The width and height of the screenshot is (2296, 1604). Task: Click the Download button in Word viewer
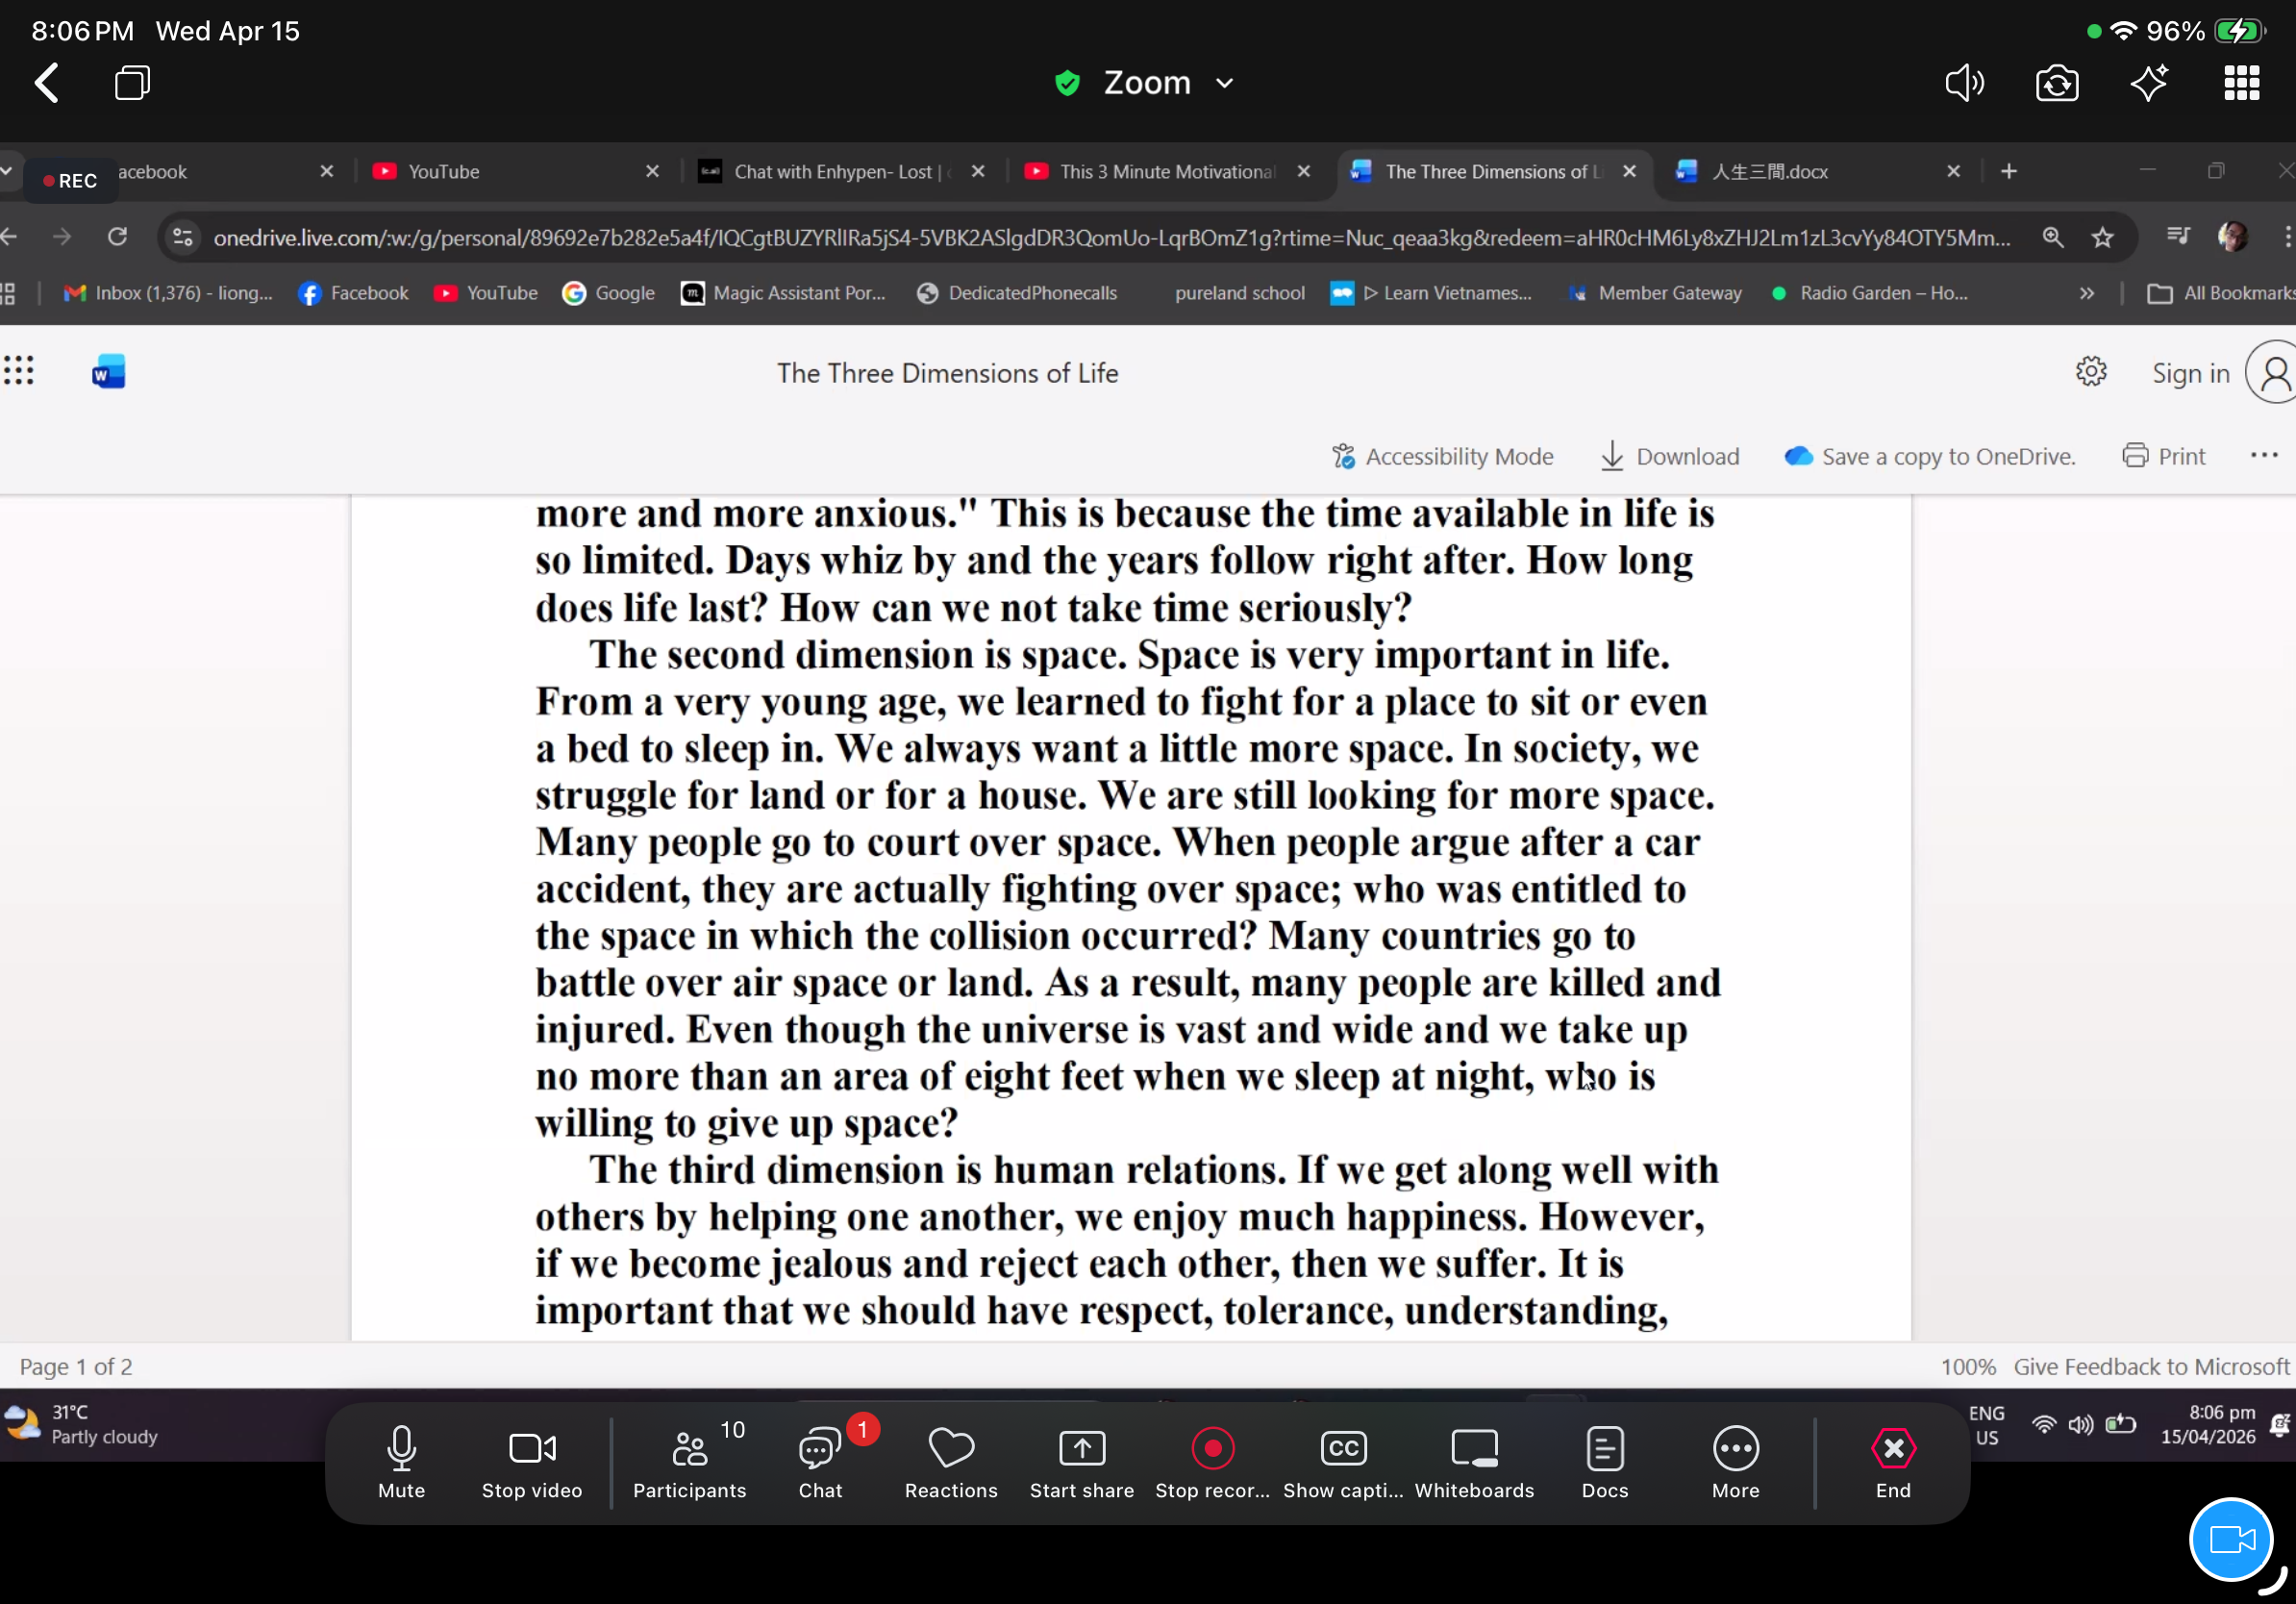[x=1669, y=456]
